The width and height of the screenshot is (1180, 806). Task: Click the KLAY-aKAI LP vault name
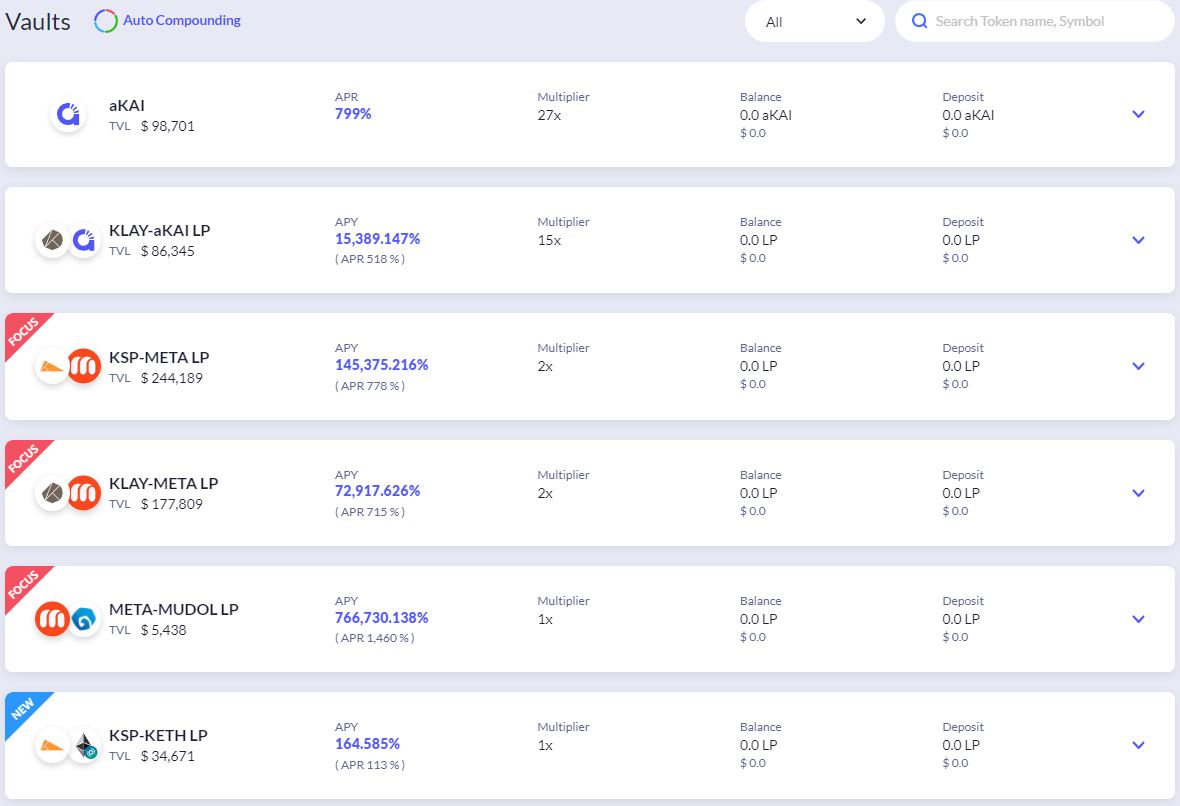click(x=160, y=230)
